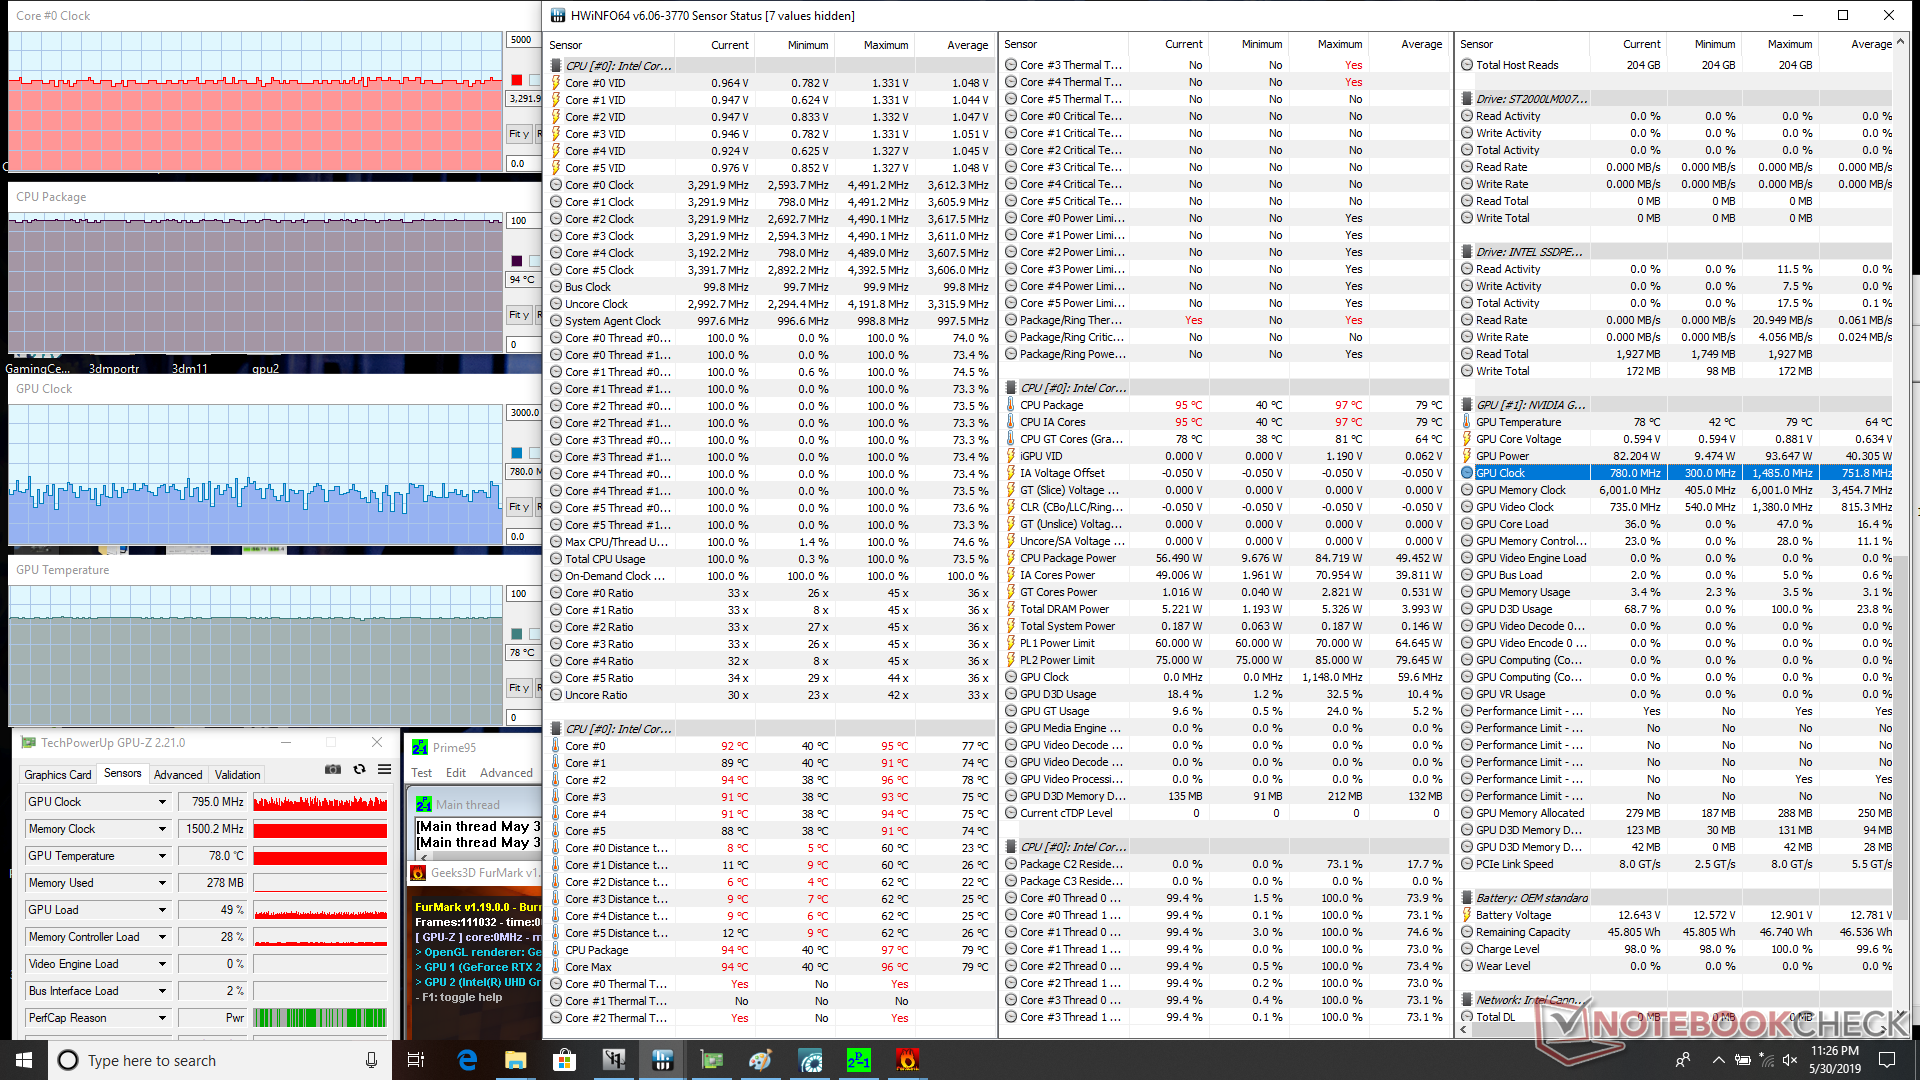Switch to GPU-Z Graphics Card tab
Image resolution: width=1920 pixels, height=1080 pixels.
[x=57, y=774]
